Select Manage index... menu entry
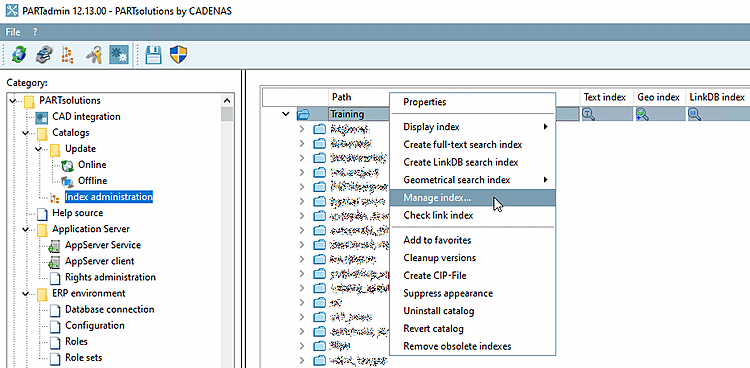Viewport: 750px width, 368px height. coord(473,198)
